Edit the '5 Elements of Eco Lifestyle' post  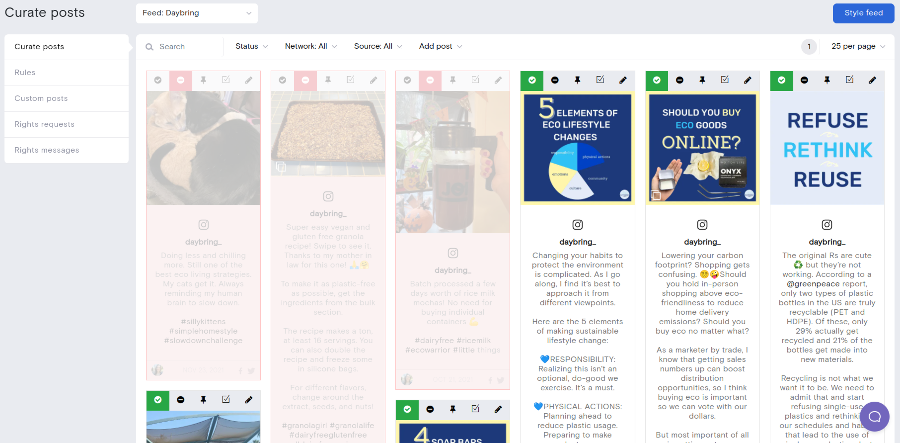pyautogui.click(x=622, y=80)
